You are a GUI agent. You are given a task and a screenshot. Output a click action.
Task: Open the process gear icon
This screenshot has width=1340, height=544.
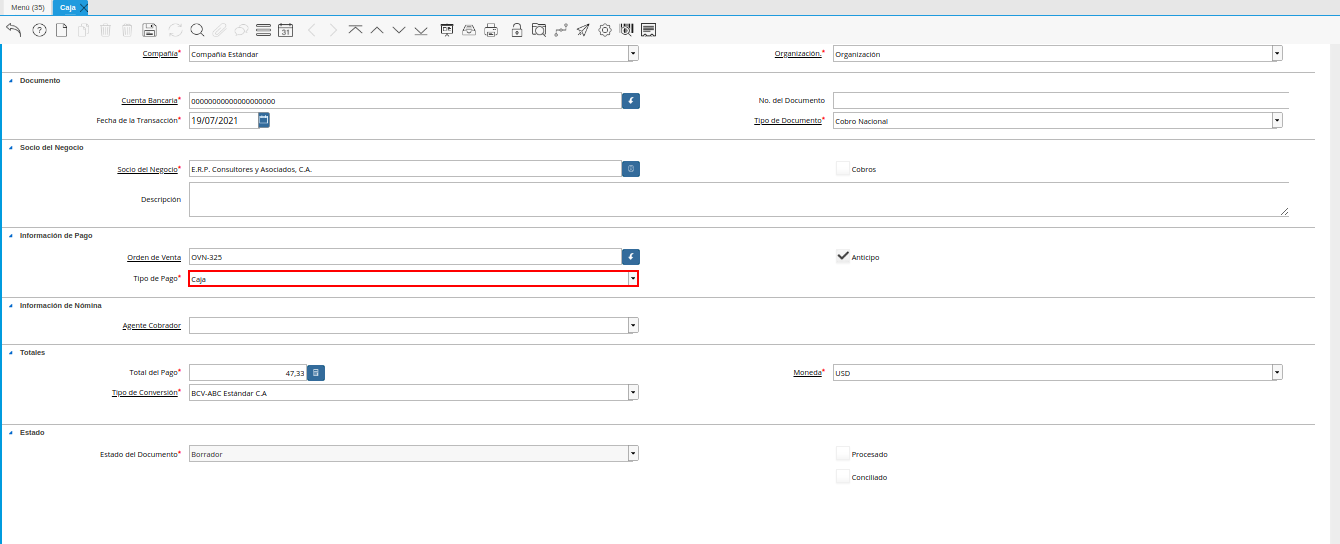click(605, 30)
